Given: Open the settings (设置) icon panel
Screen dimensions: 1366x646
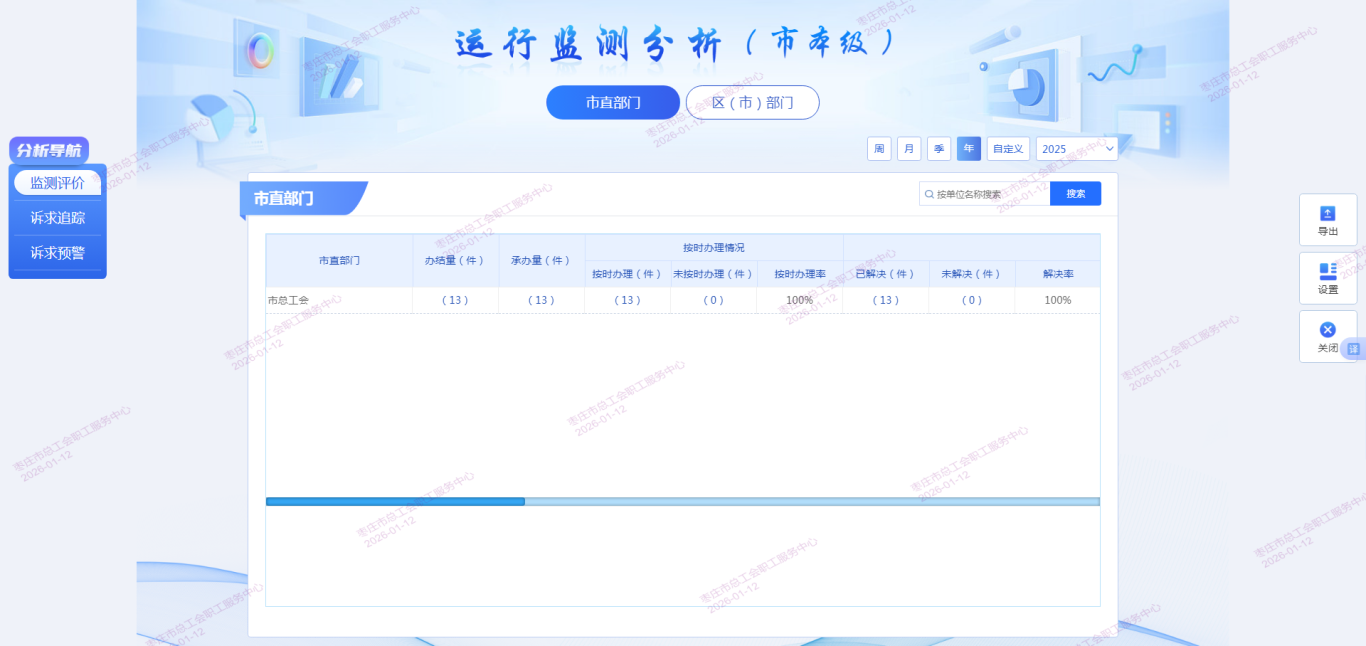Looking at the screenshot, I should (1327, 271).
